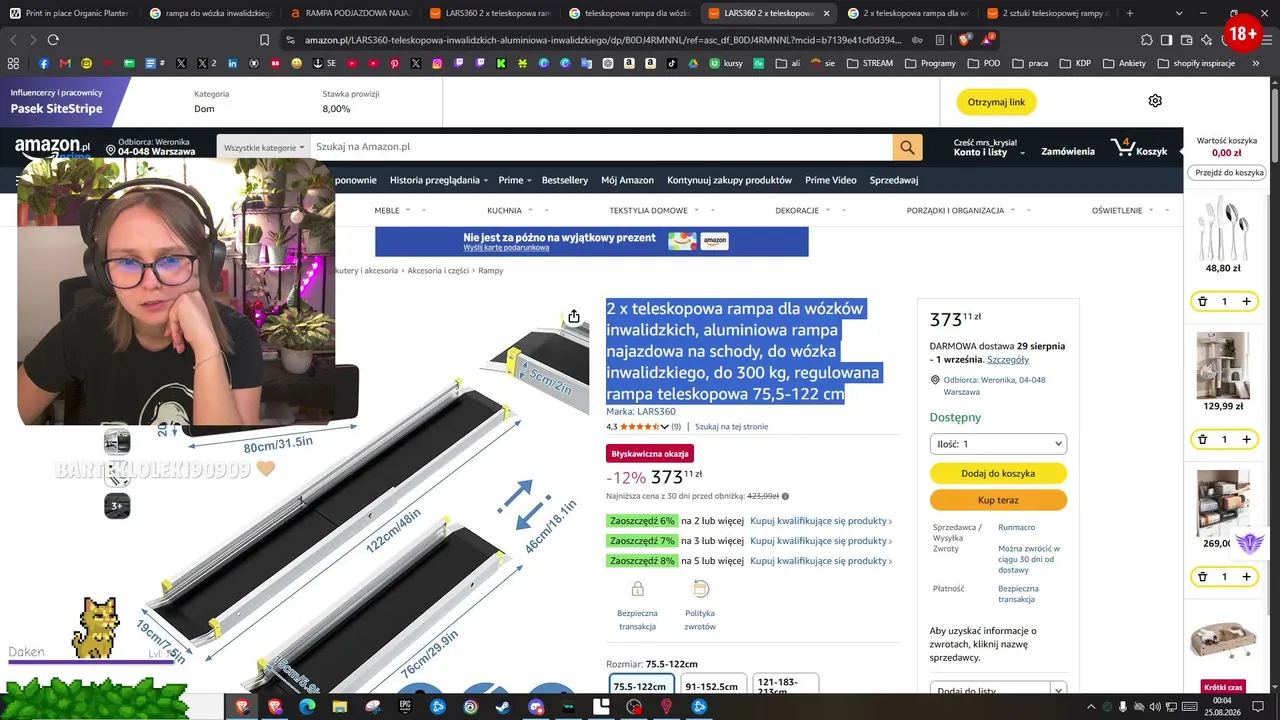The image size is (1280, 720).
Task: Click the Zamówienia orders link
Action: click(x=1068, y=152)
